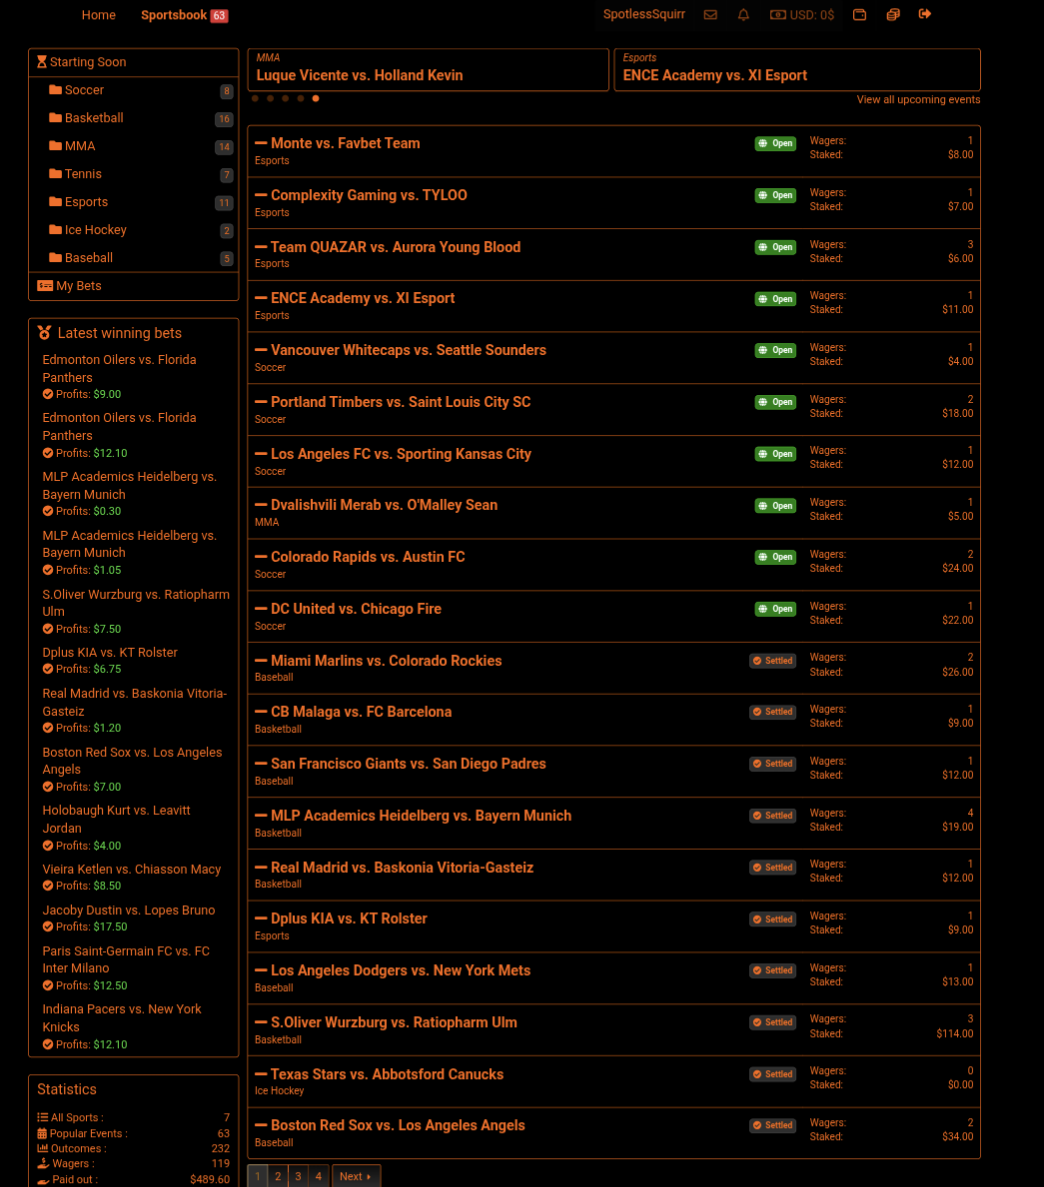Click the check icon beside Profits: $6.75
The image size is (1044, 1187).
[48, 669]
